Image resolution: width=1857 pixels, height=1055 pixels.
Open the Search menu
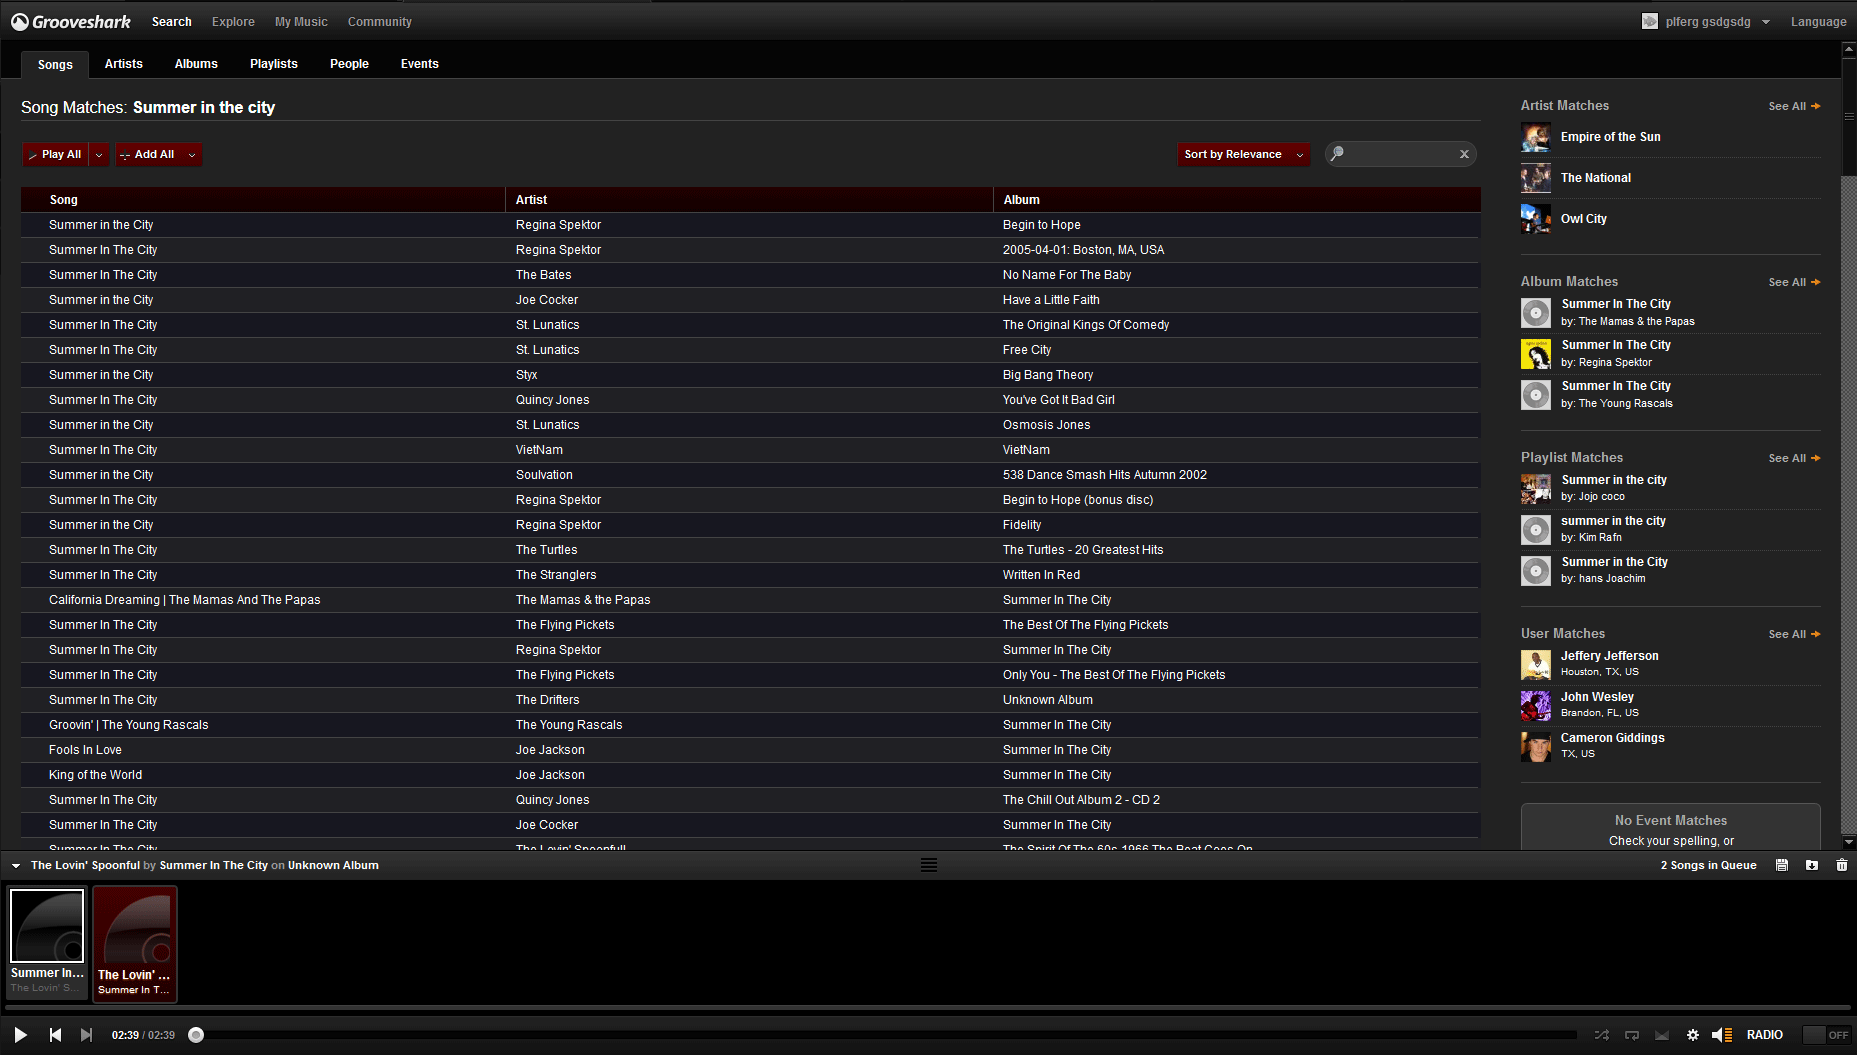pos(171,21)
